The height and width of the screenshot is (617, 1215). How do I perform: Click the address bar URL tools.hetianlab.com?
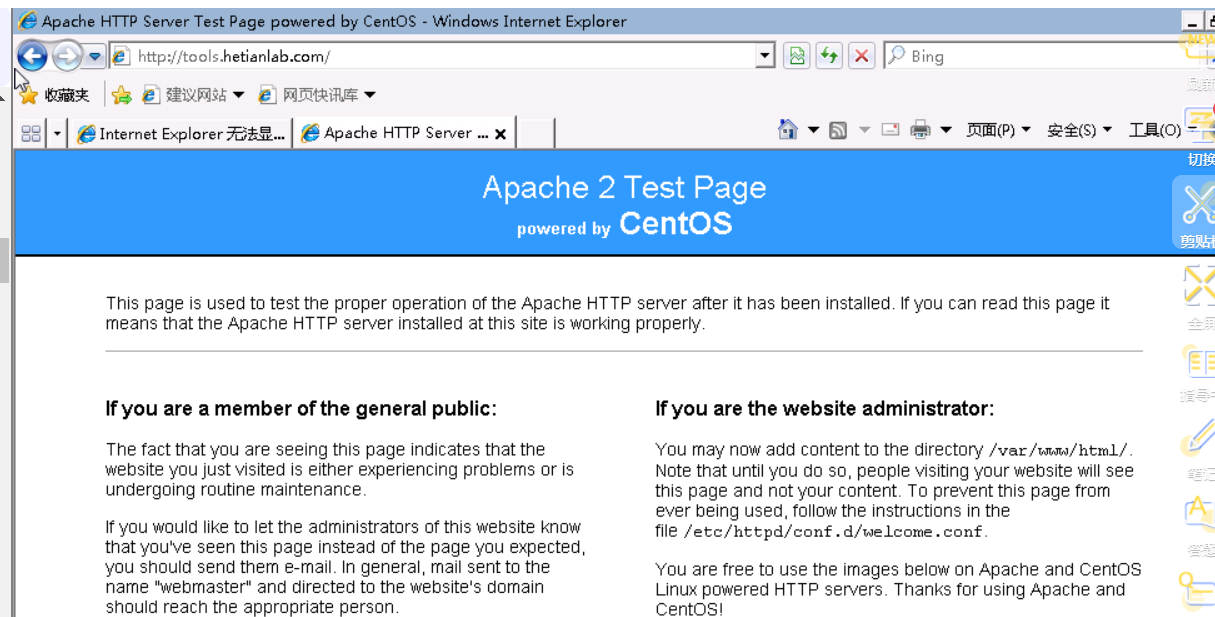pos(234,57)
